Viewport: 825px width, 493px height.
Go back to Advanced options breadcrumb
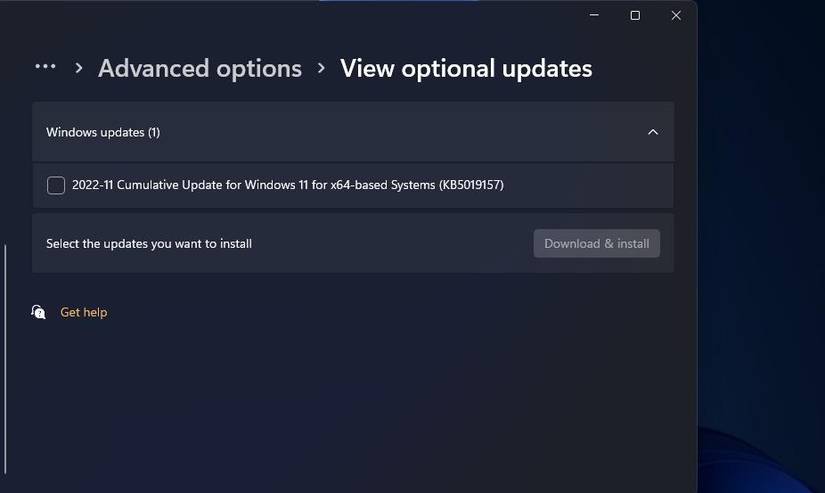pos(200,68)
